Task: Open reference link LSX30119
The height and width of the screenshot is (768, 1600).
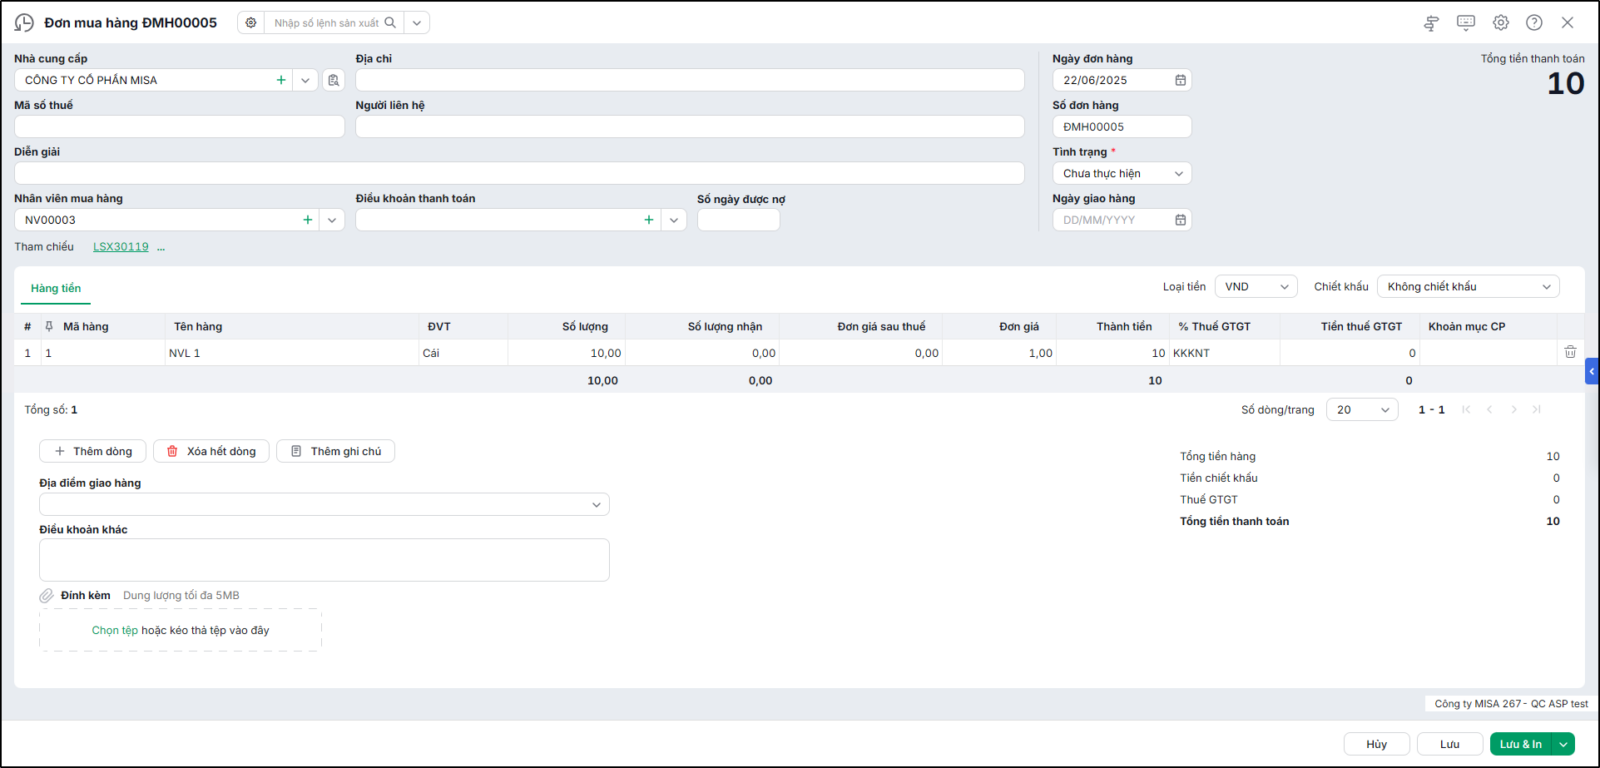Action: coord(121,247)
